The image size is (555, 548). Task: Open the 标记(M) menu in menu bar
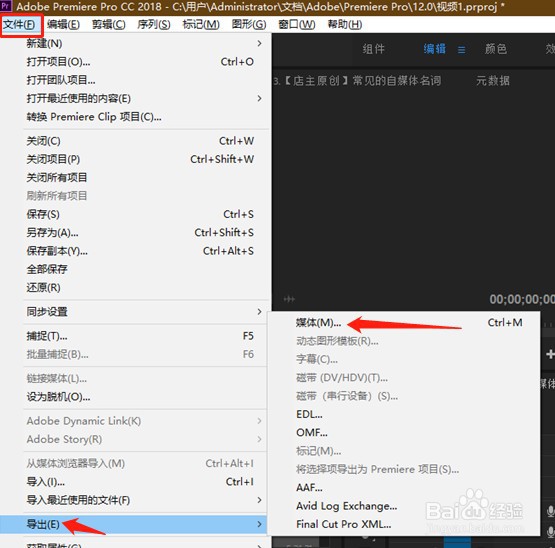pos(201,25)
